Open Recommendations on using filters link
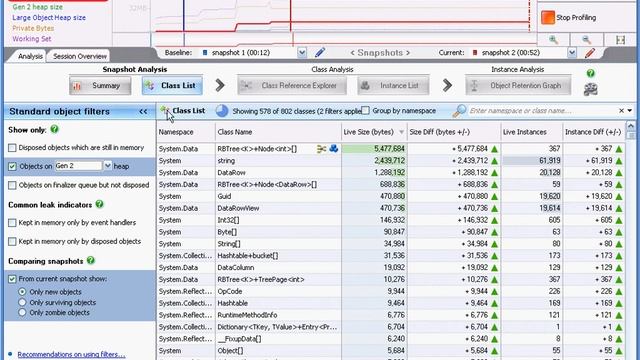The width and height of the screenshot is (640, 360). tap(71, 354)
